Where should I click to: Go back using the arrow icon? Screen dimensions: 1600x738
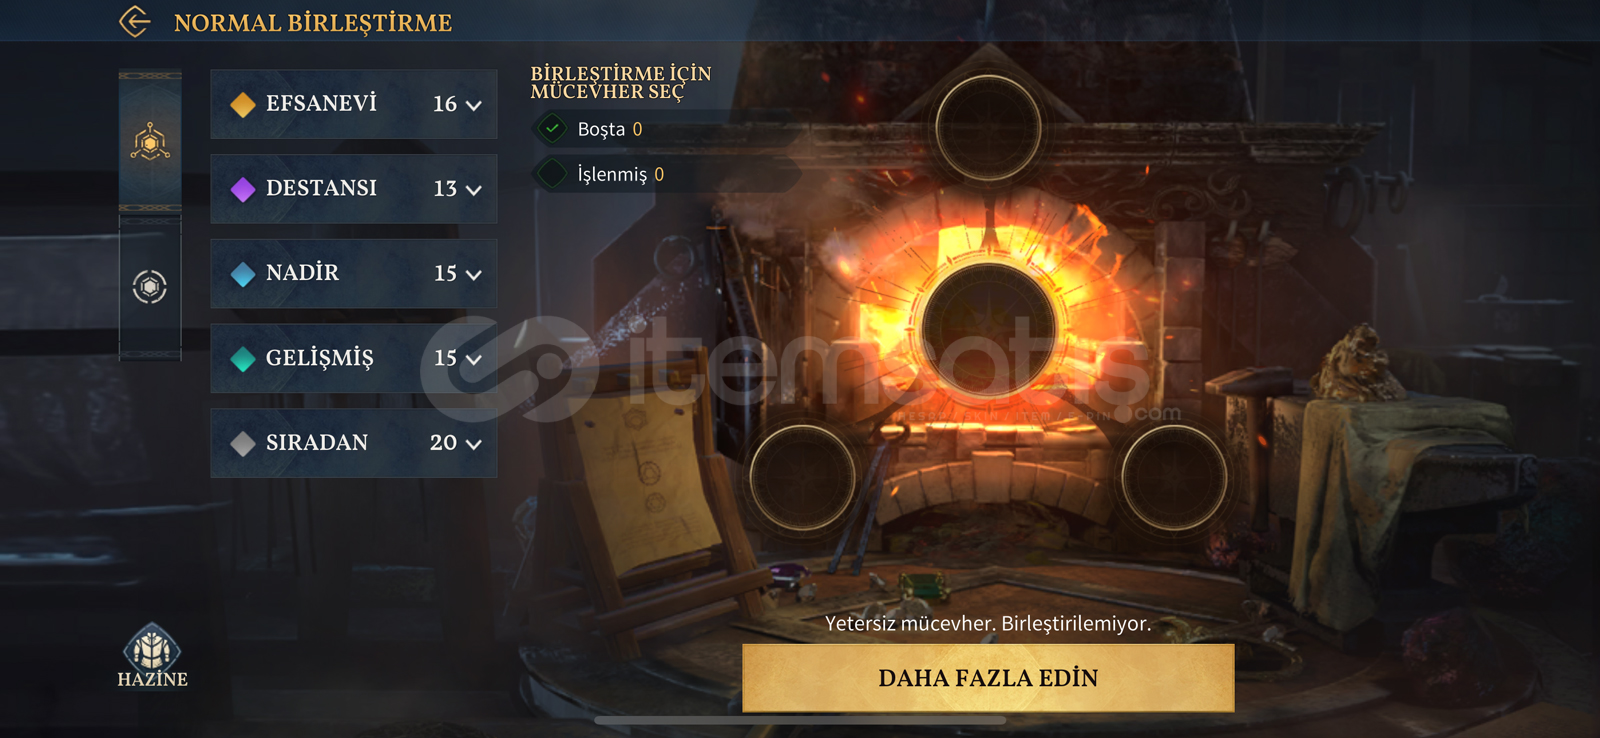[x=135, y=21]
